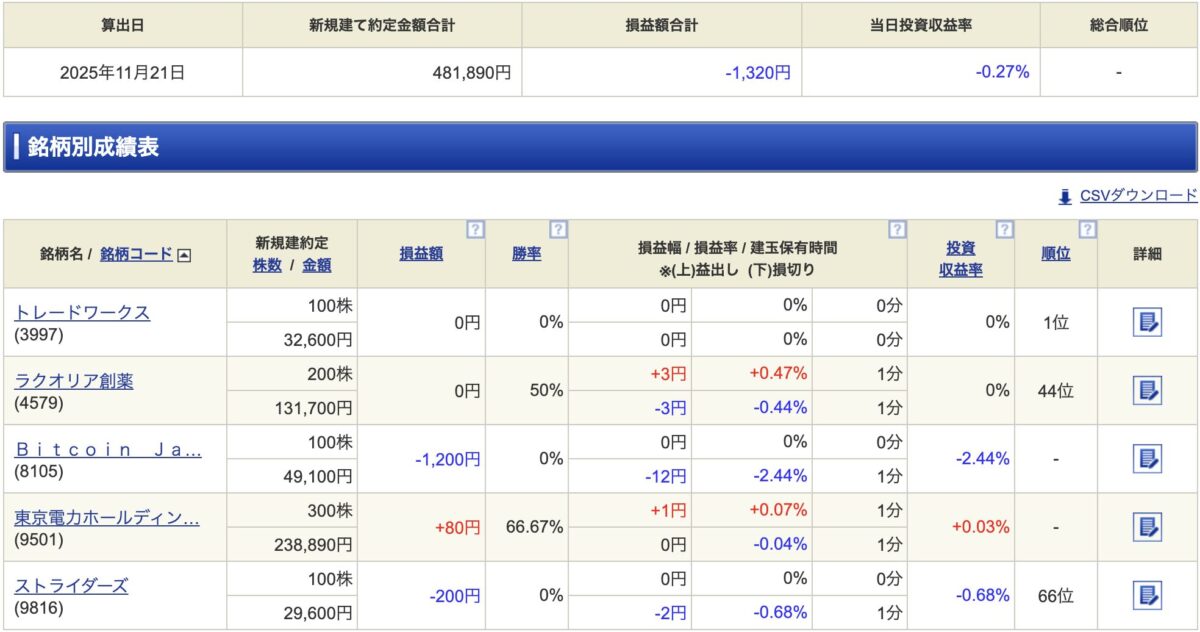This screenshot has width=1200, height=632.
Task: Download the table via CSVダウンロード link
Action: coord(1137,196)
